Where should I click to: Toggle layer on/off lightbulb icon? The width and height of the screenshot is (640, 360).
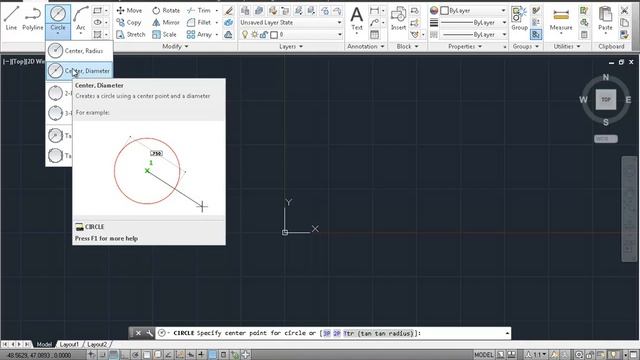pos(245,35)
